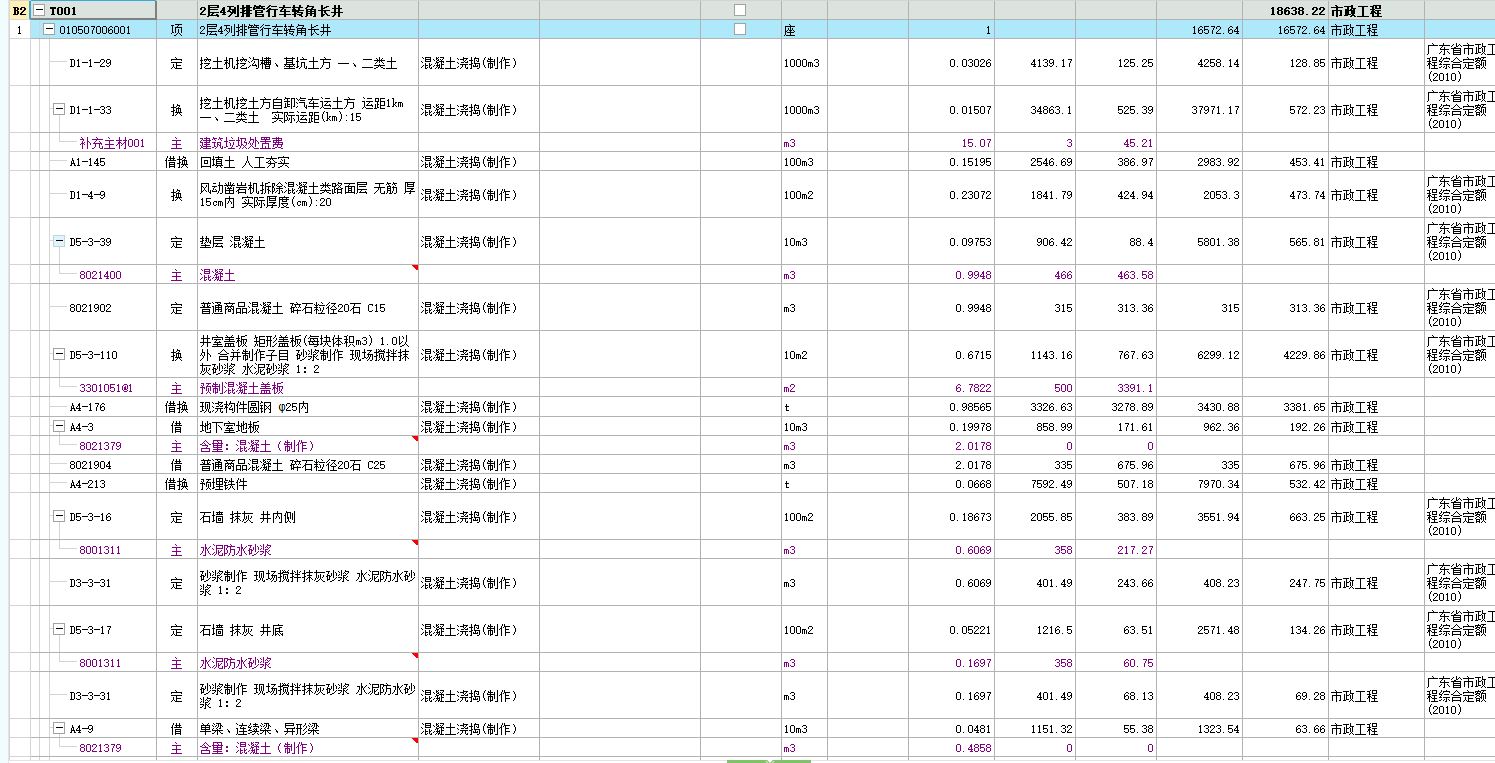1495x763 pixels.
Task: Click name cell 预埋铁件
Action: coord(223,484)
